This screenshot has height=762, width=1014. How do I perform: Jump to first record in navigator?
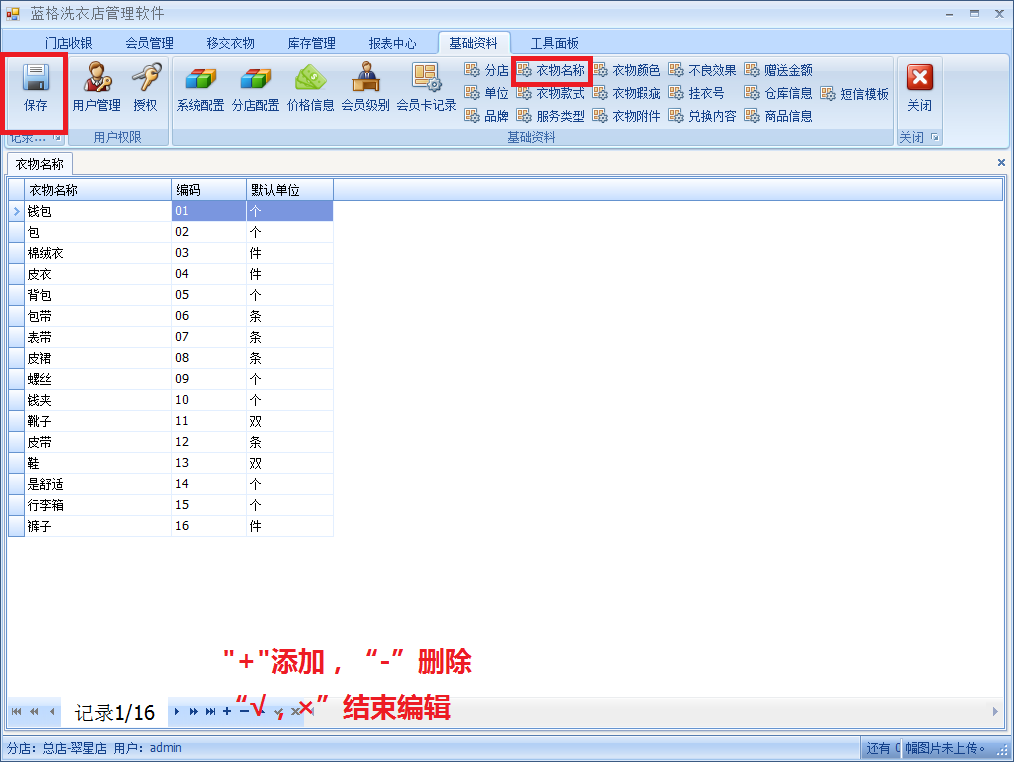point(17,712)
